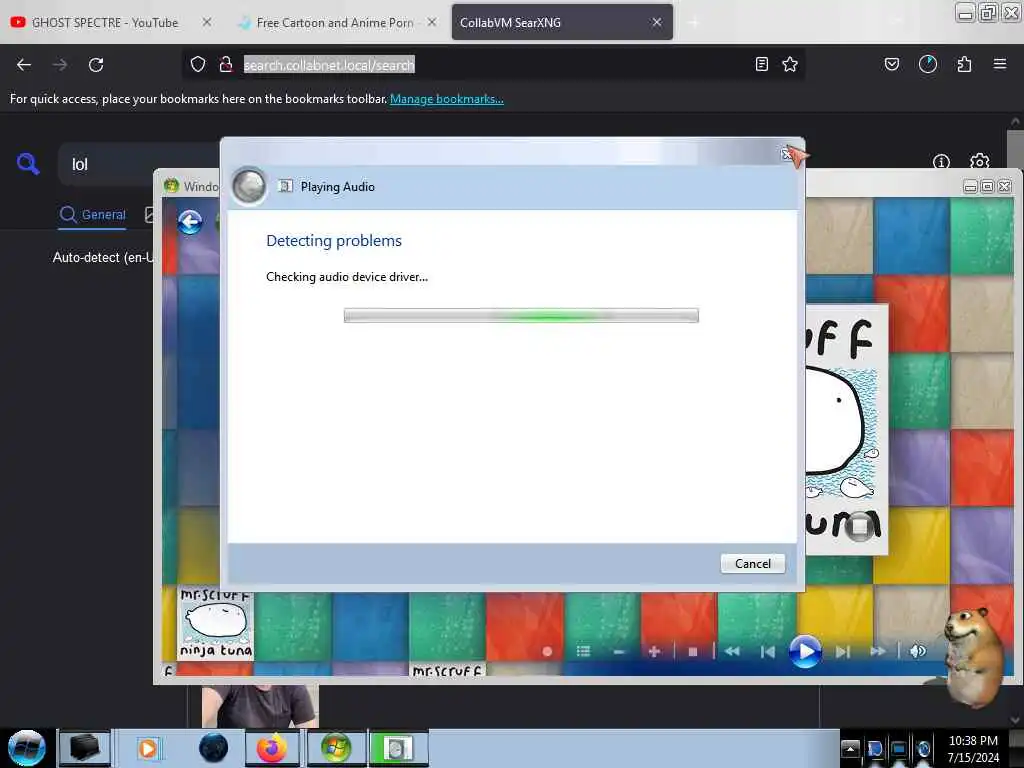Click the shield tracking protection icon

pyautogui.click(x=198, y=64)
